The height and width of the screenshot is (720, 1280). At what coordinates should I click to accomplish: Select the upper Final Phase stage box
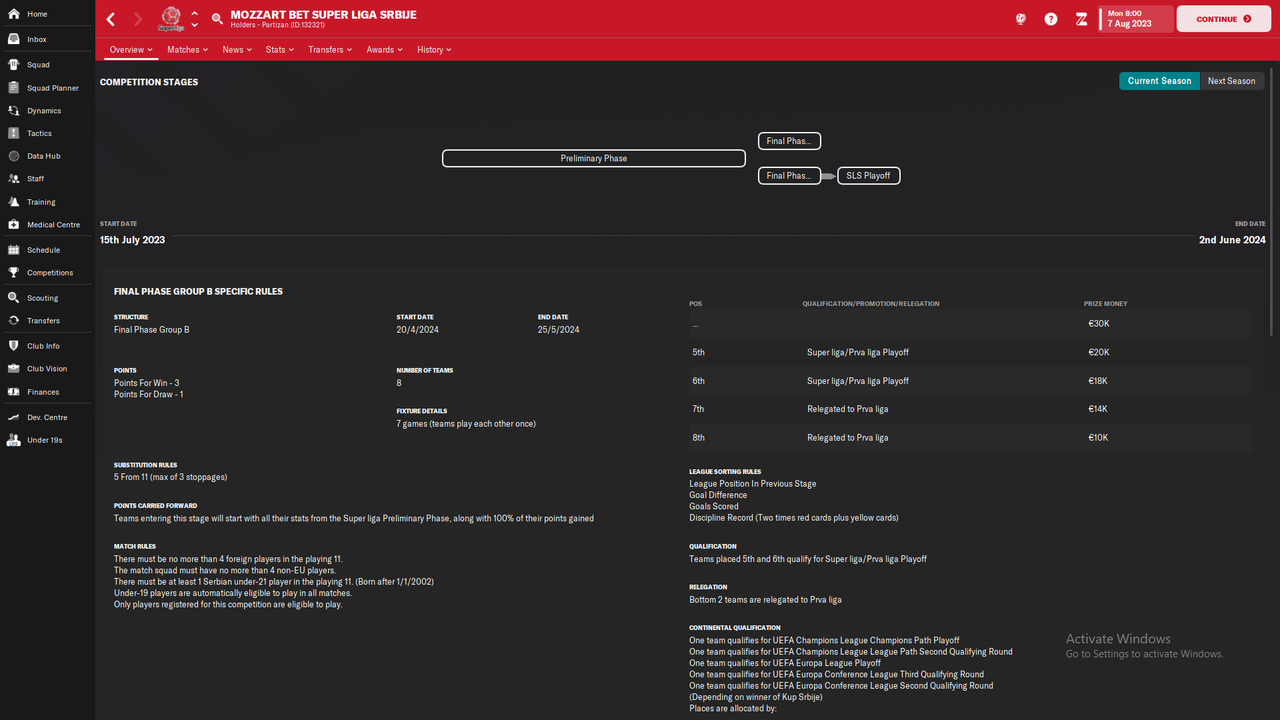[789, 141]
